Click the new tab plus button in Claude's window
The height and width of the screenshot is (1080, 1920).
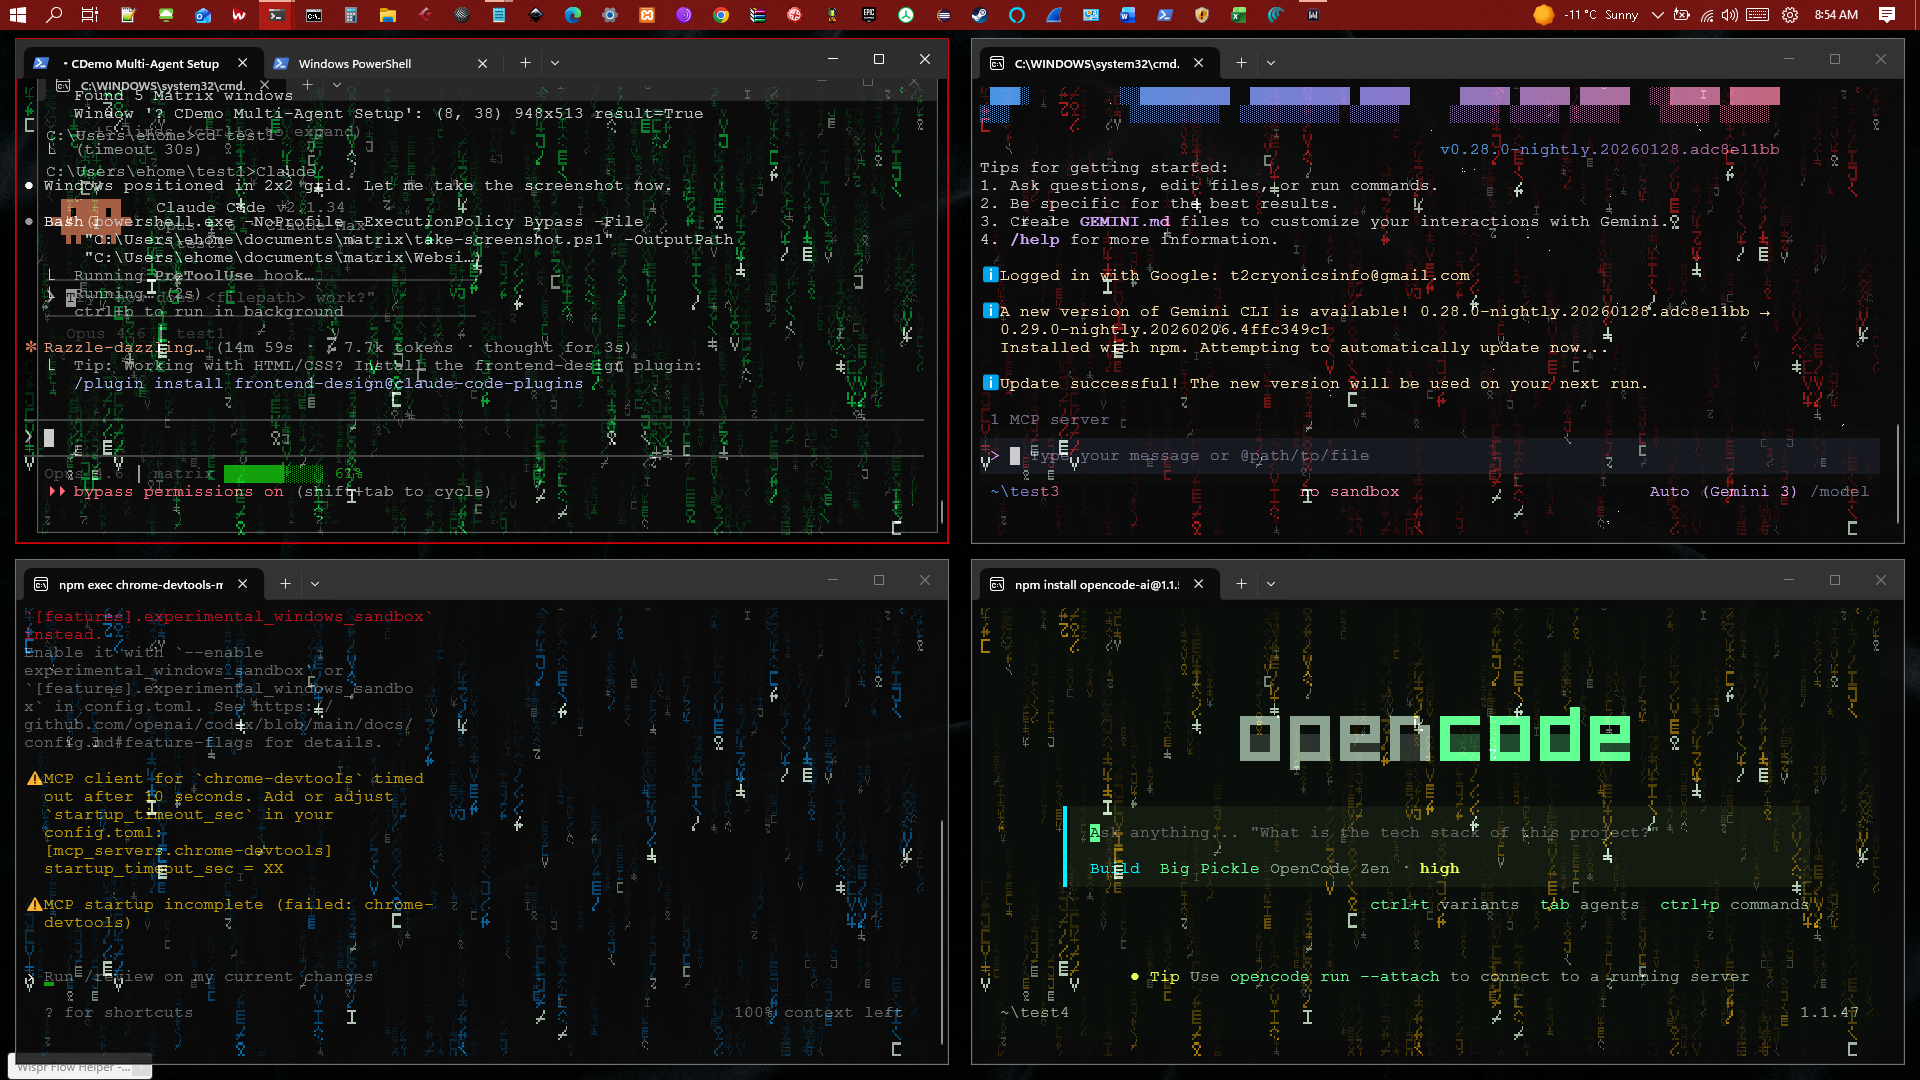[525, 62]
